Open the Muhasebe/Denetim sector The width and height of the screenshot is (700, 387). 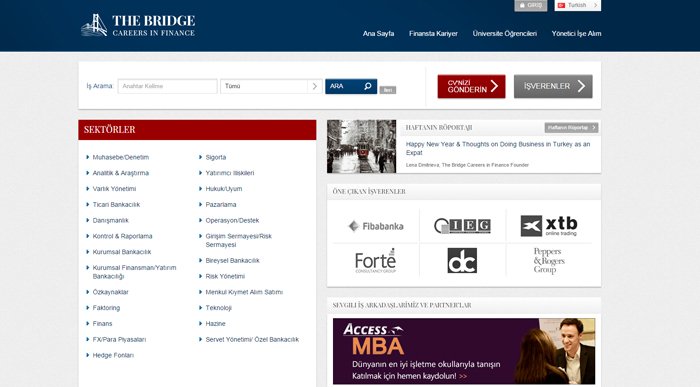point(121,157)
